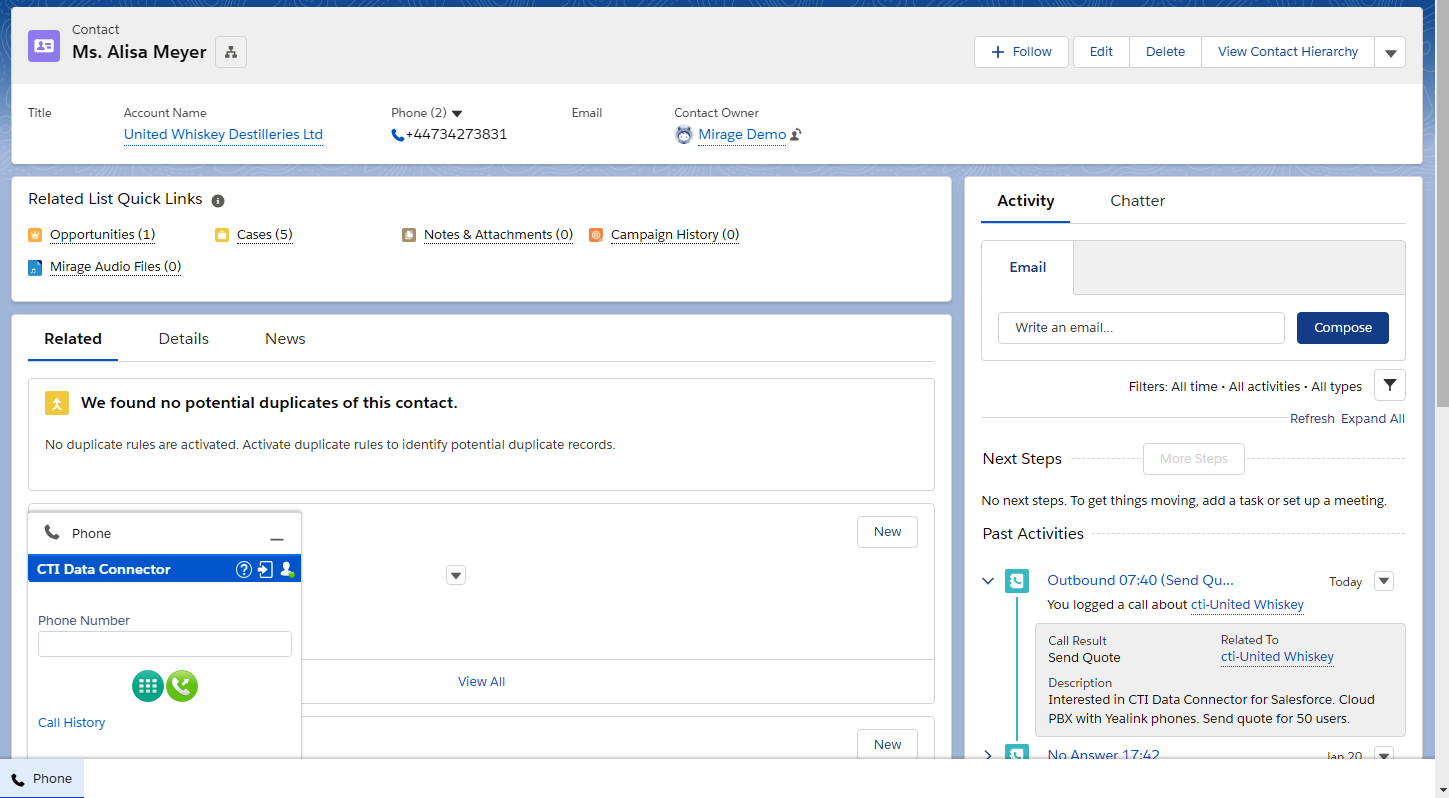Collapse the Outbound 07:40 activity entry
Image resolution: width=1449 pixels, height=798 pixels.
[988, 580]
